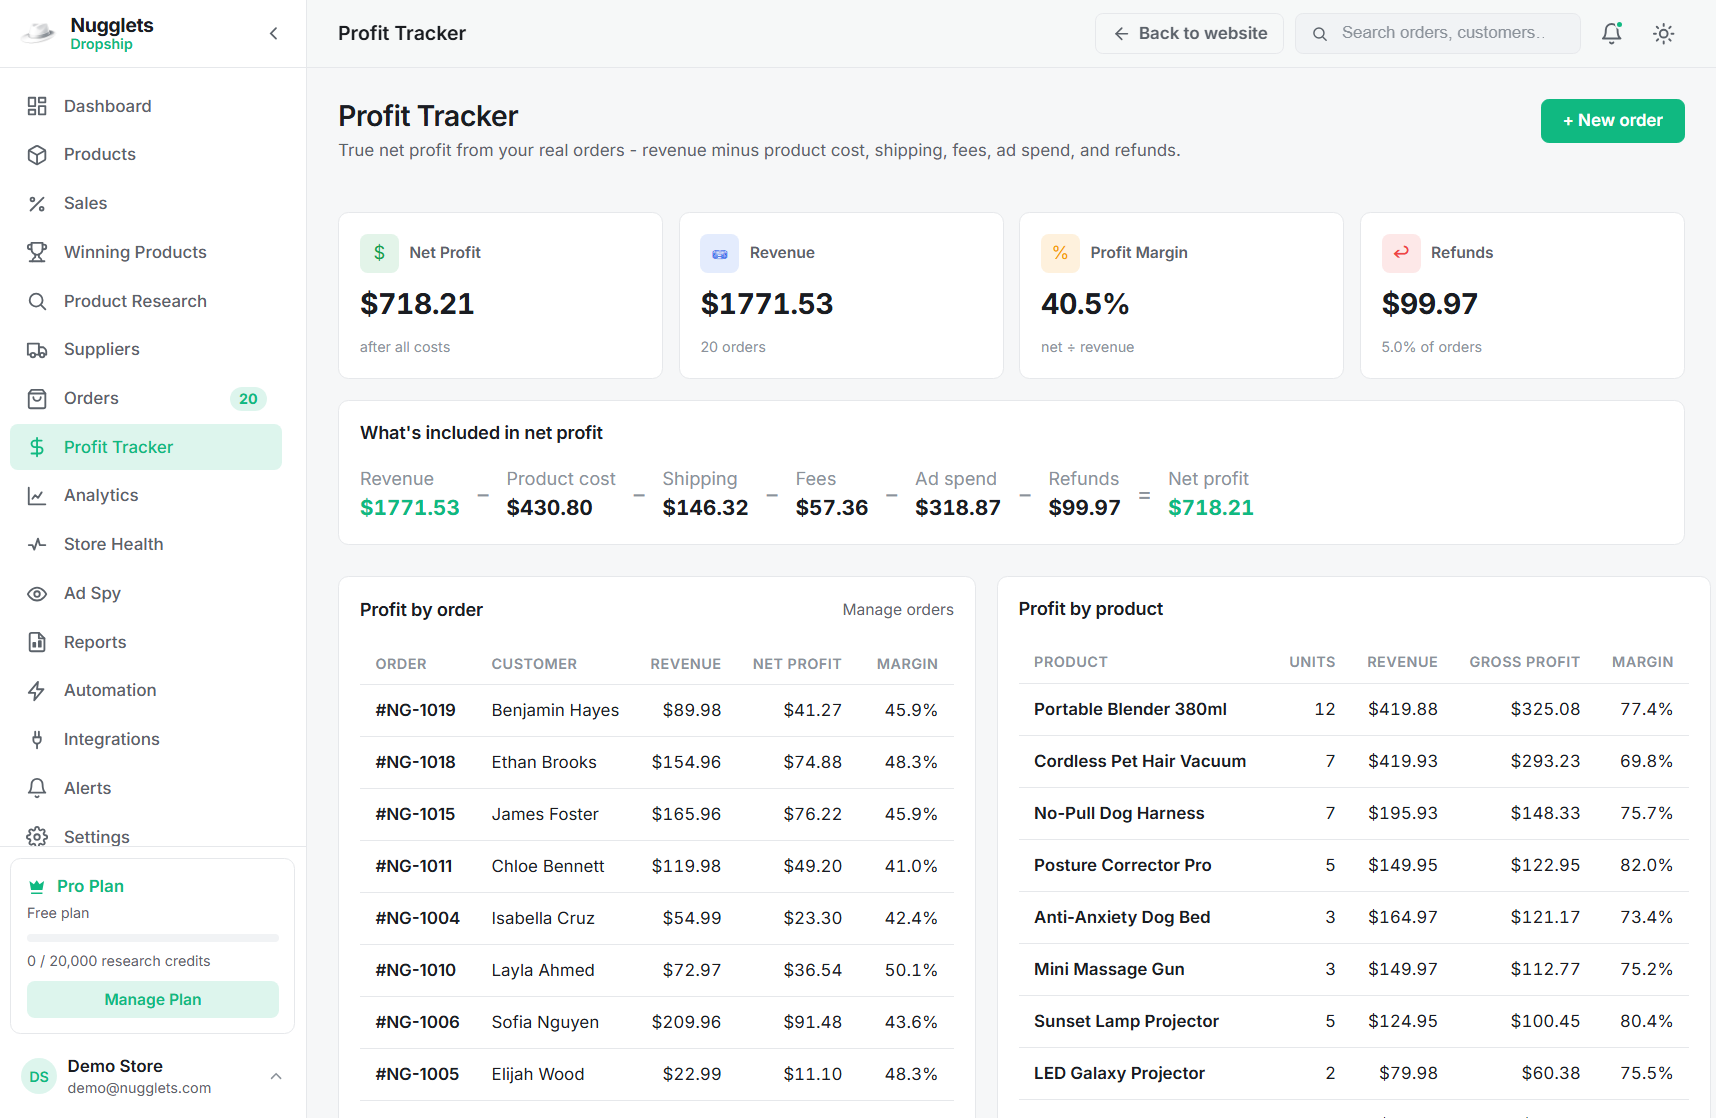
Task: Click Ad spend value $318.87
Action: pos(958,508)
